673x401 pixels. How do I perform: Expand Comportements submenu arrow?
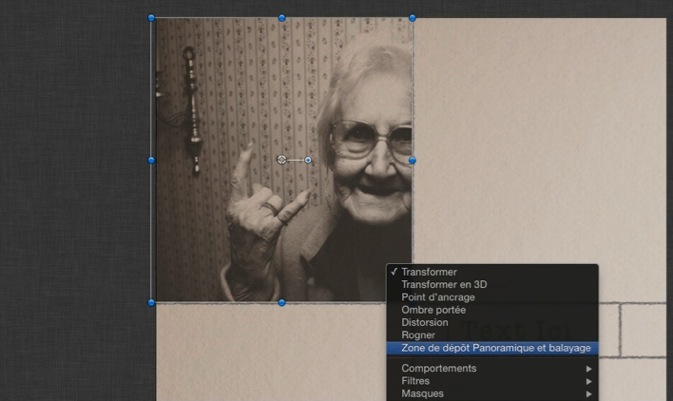pos(589,369)
